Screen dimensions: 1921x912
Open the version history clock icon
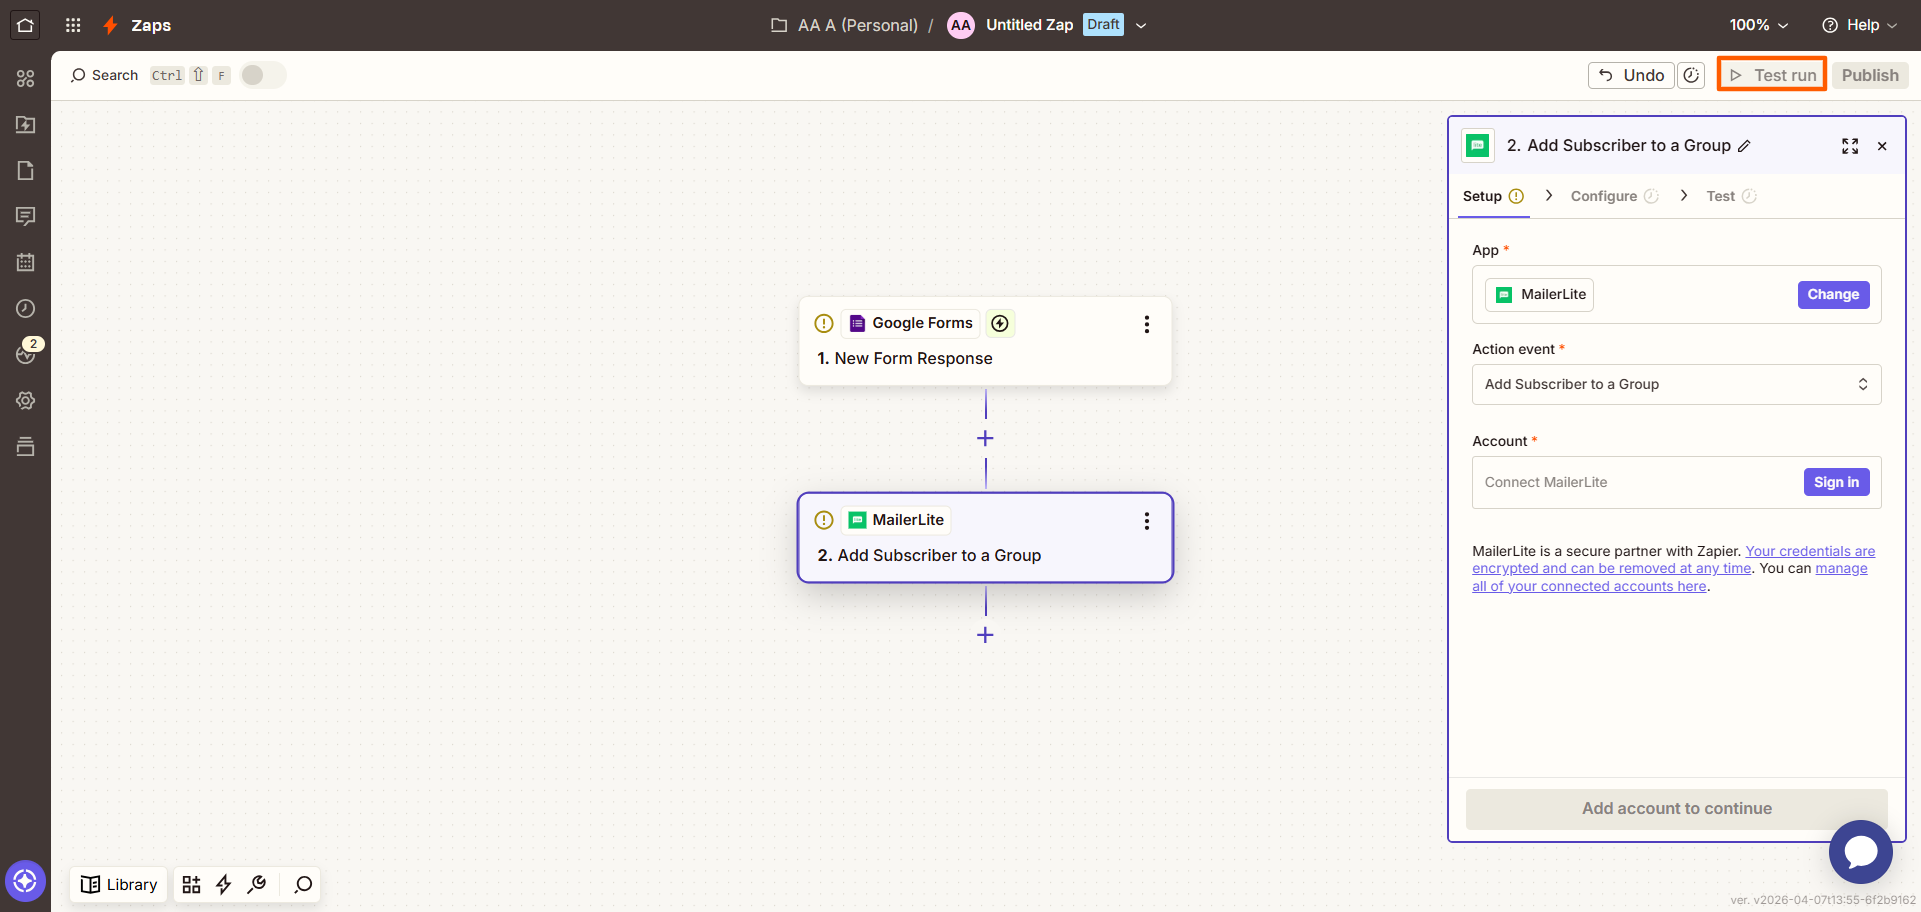1691,75
